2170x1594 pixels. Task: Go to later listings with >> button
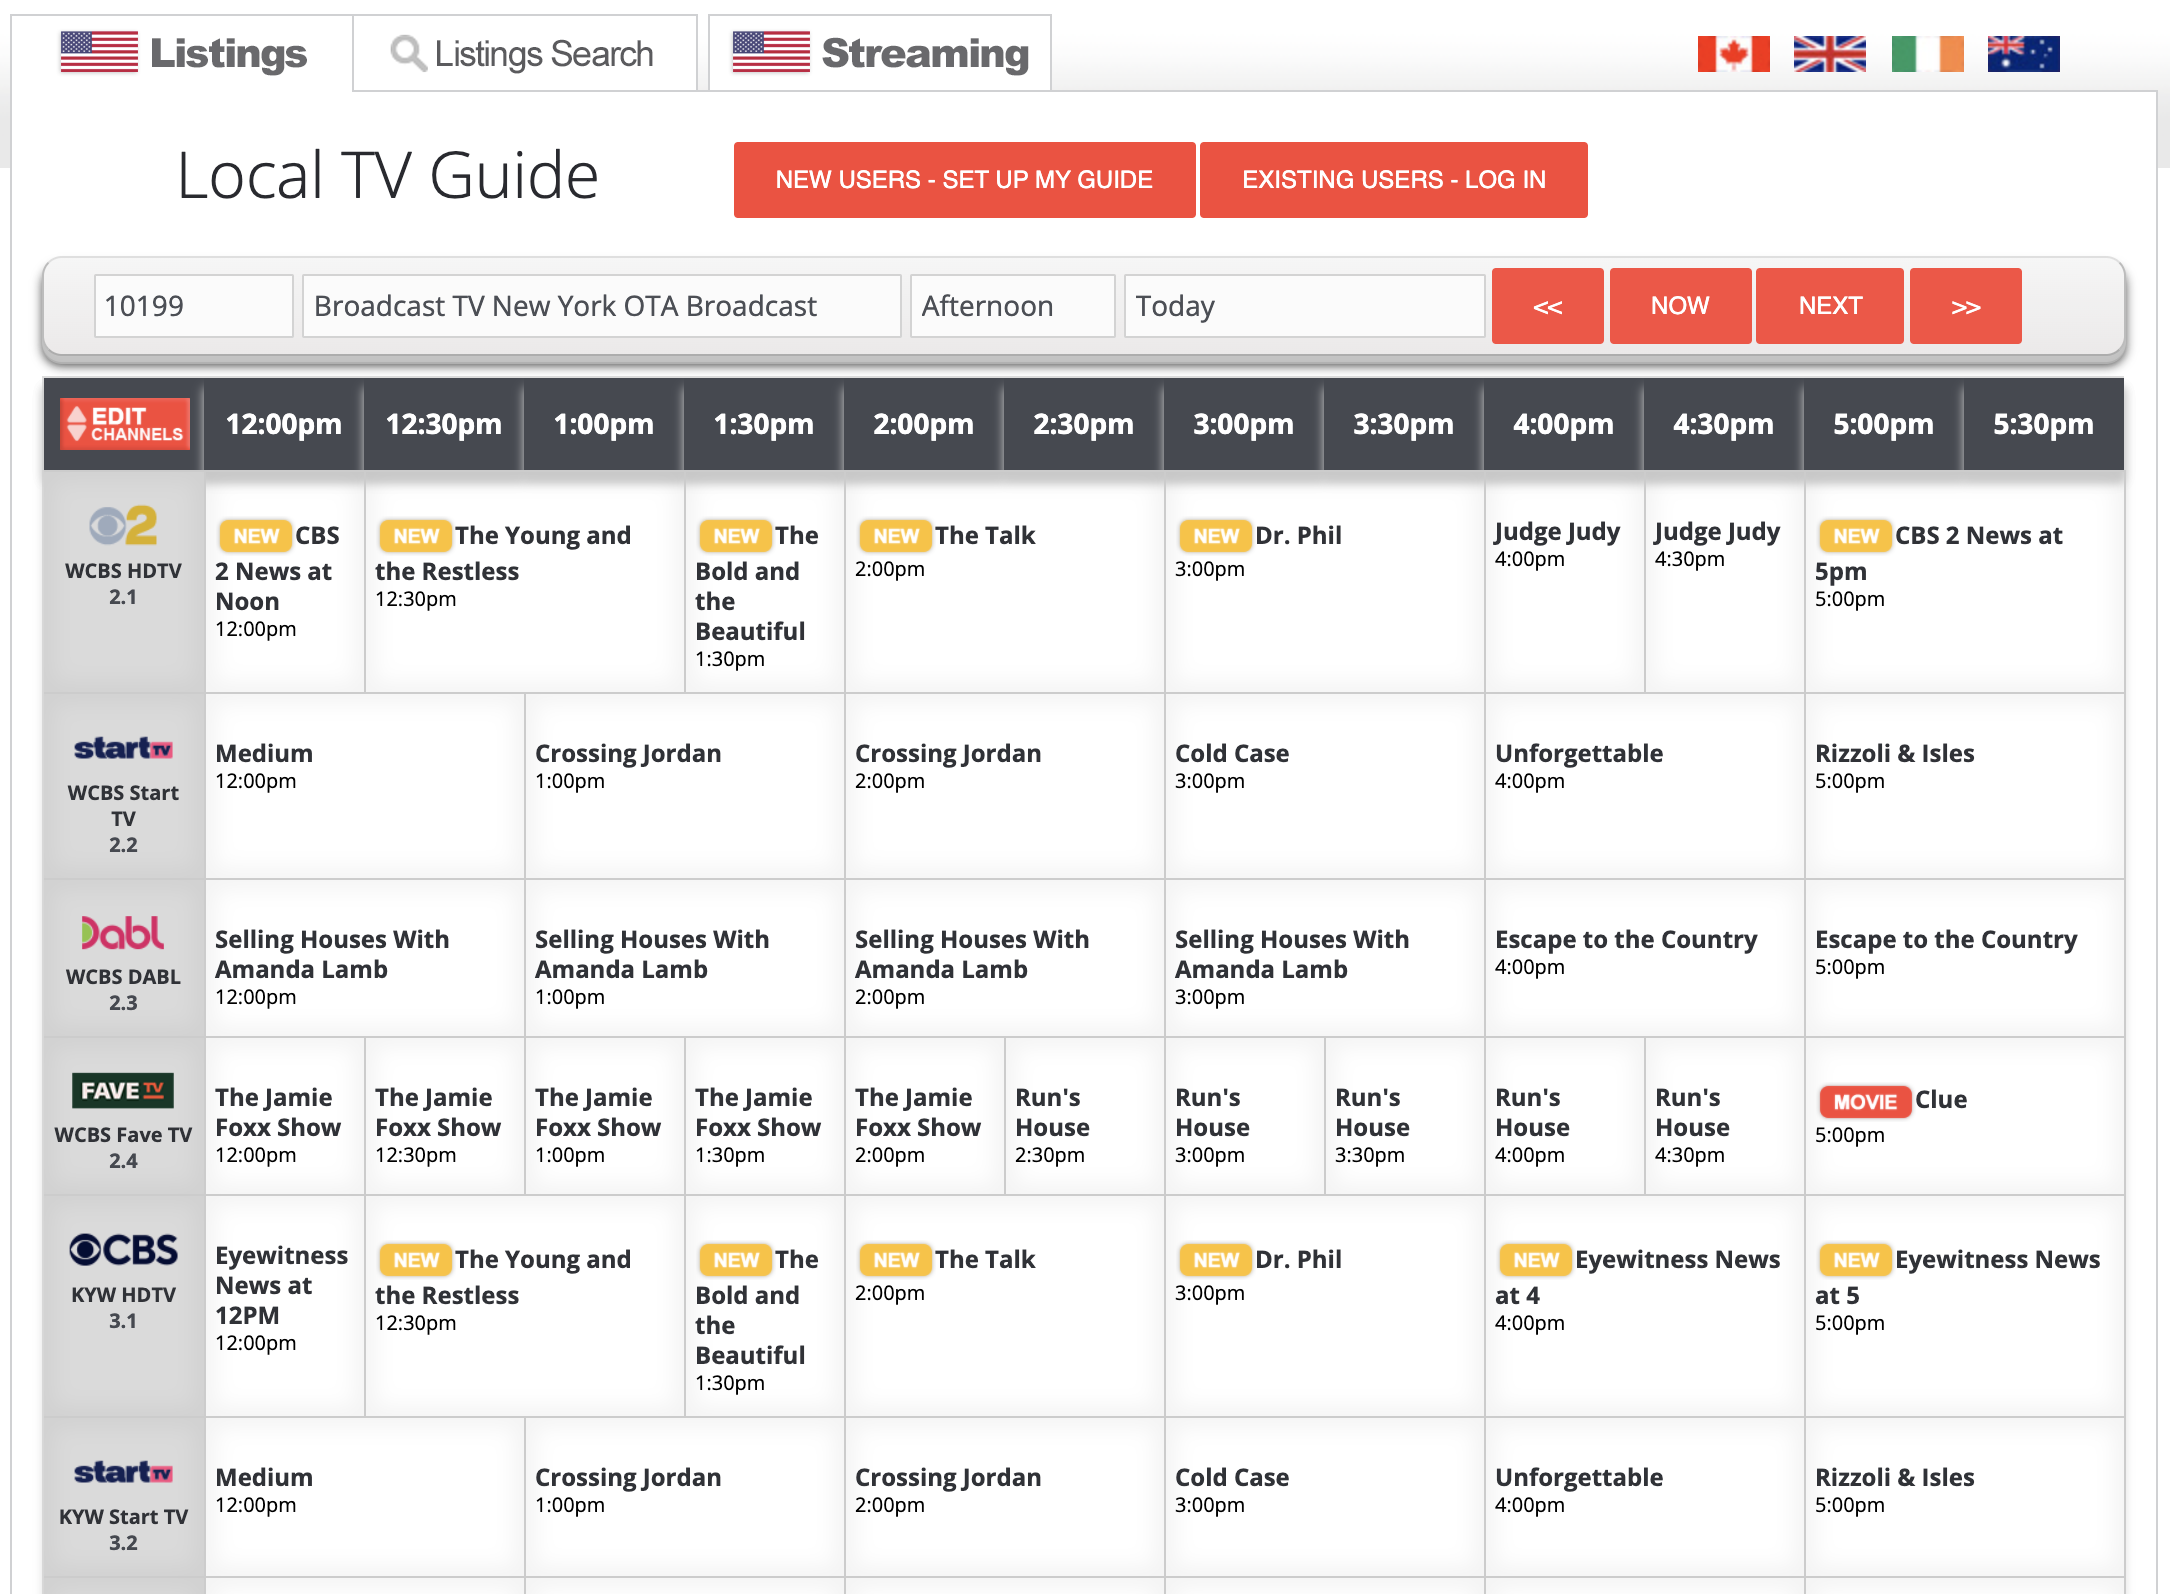(1965, 306)
